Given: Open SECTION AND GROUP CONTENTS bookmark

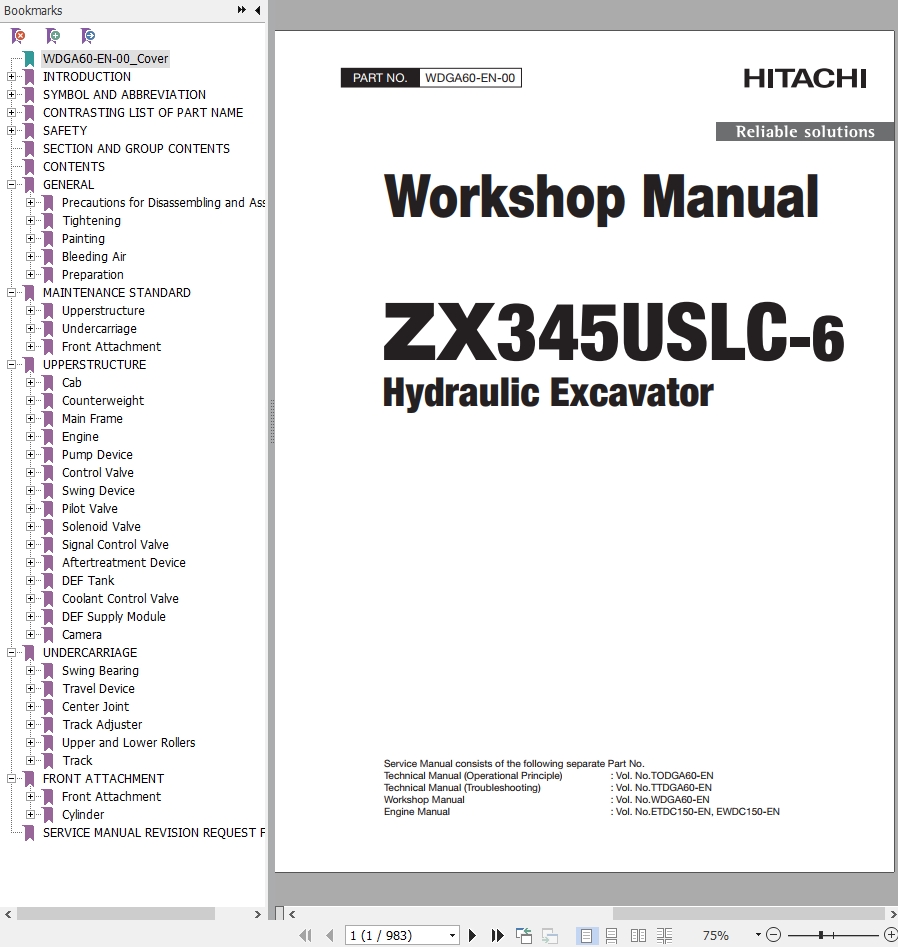Looking at the screenshot, I should point(136,149).
